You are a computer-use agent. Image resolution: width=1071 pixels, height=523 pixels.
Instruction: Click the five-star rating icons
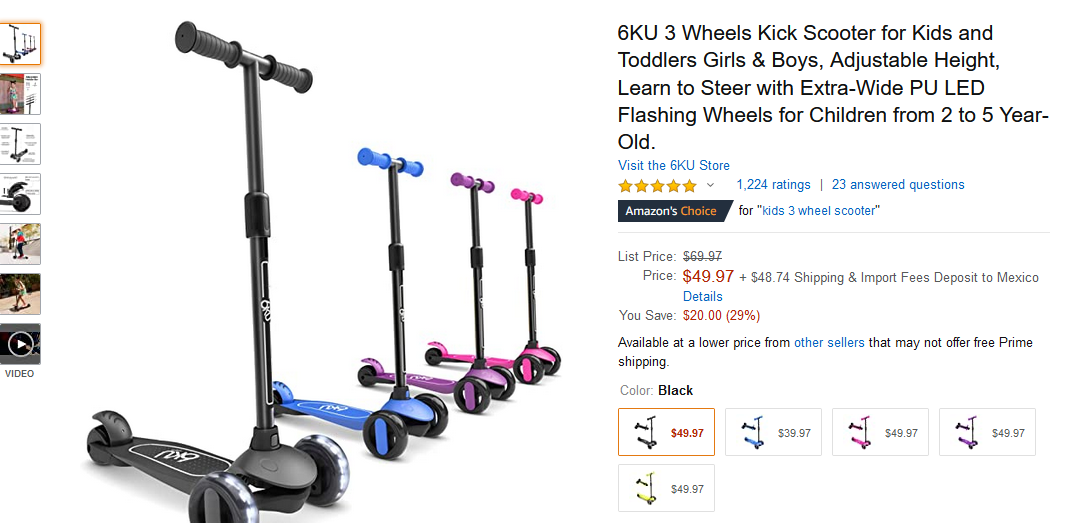[657, 185]
